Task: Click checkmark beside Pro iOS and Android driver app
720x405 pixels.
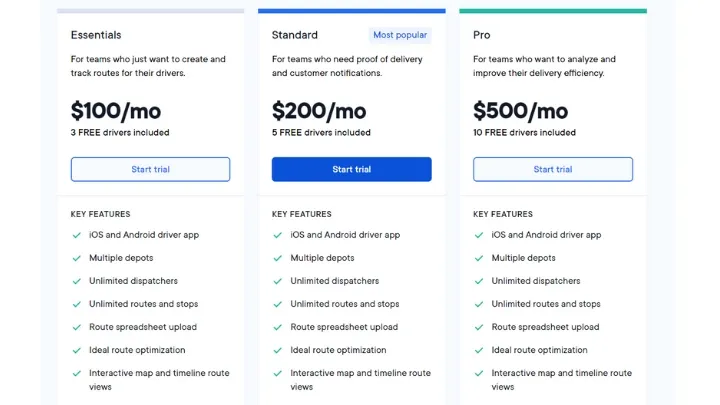Action: pos(479,235)
